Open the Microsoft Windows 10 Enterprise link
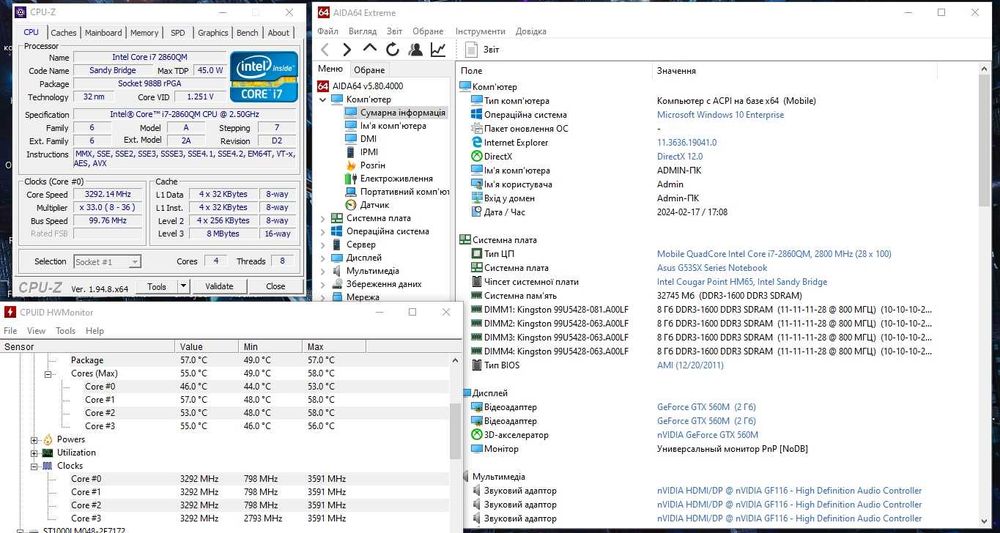Viewport: 1000px width, 533px height. coord(720,115)
